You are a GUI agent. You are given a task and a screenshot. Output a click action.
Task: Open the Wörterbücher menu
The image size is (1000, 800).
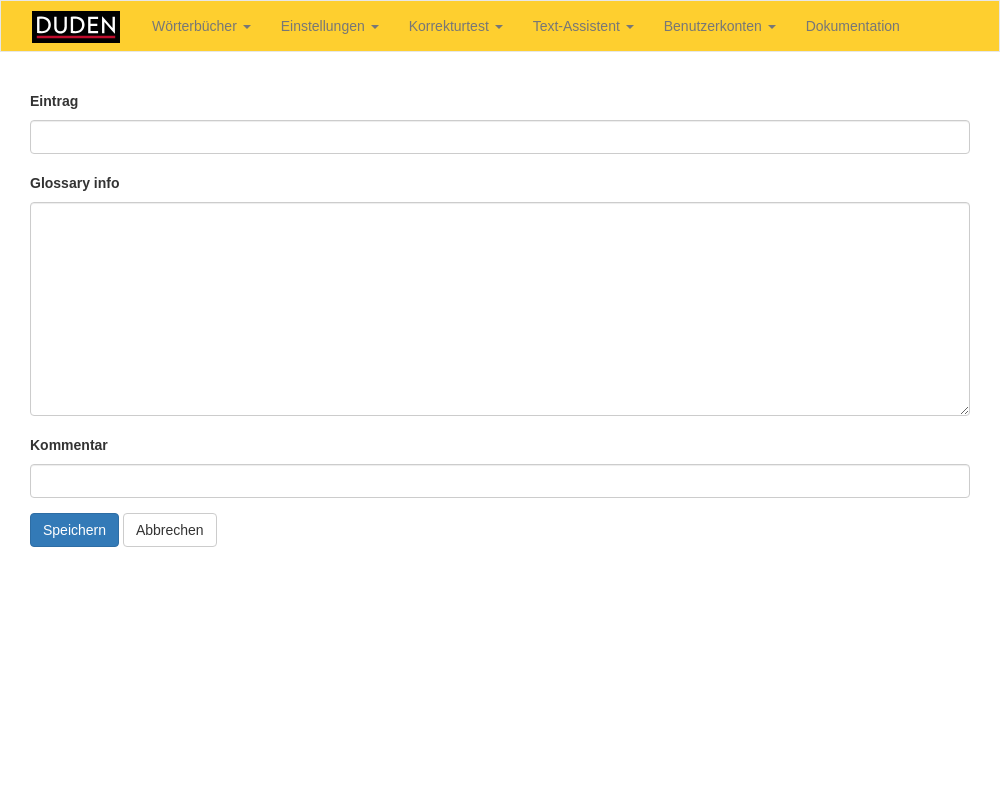click(200, 26)
